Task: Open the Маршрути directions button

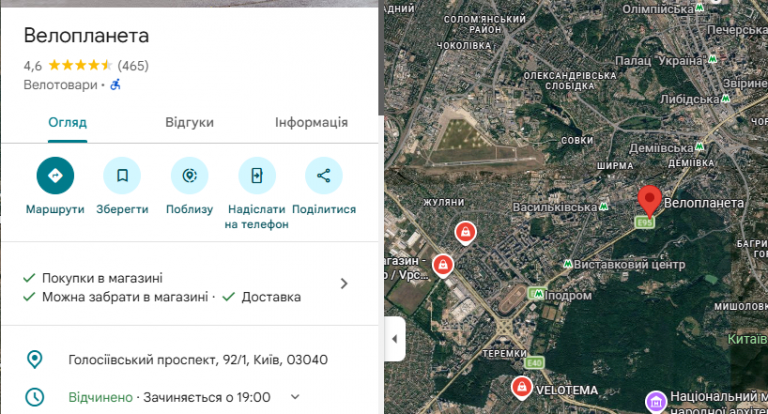Action: (x=55, y=175)
